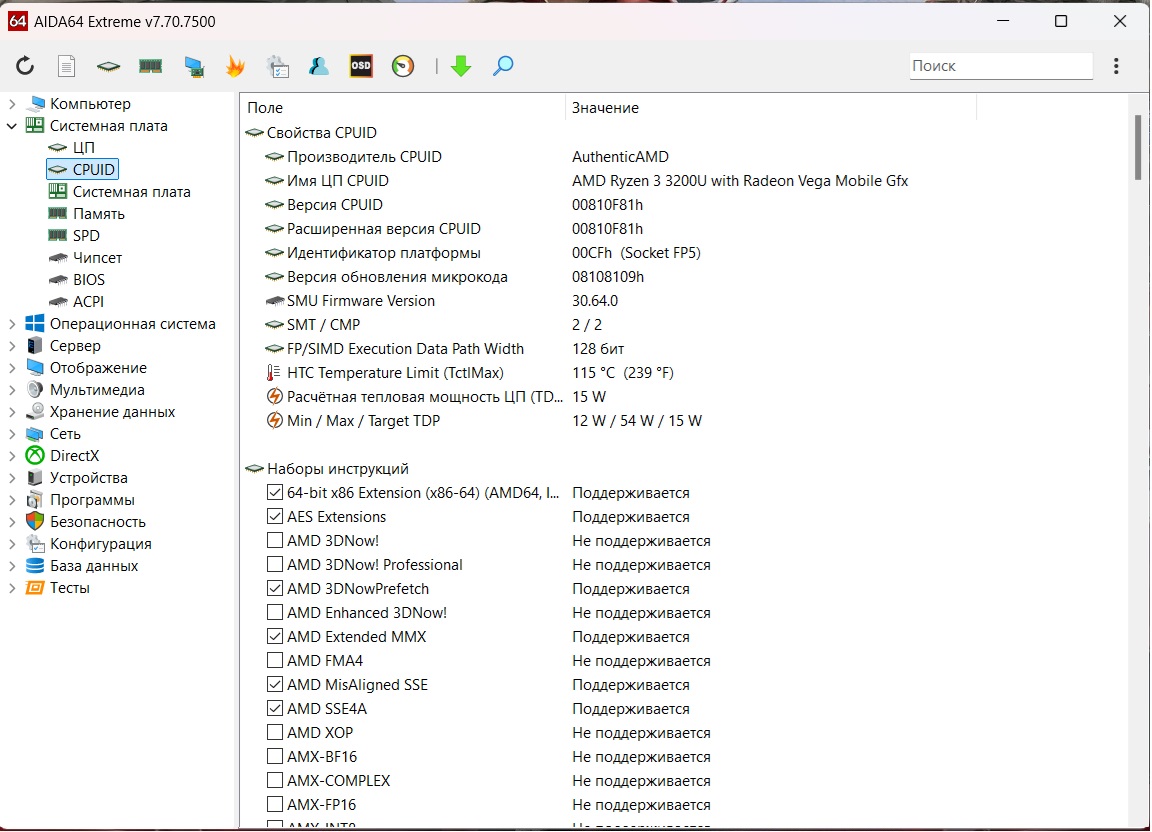Click the magnifying glass search icon
This screenshot has height=832, width=1152.
(x=503, y=66)
